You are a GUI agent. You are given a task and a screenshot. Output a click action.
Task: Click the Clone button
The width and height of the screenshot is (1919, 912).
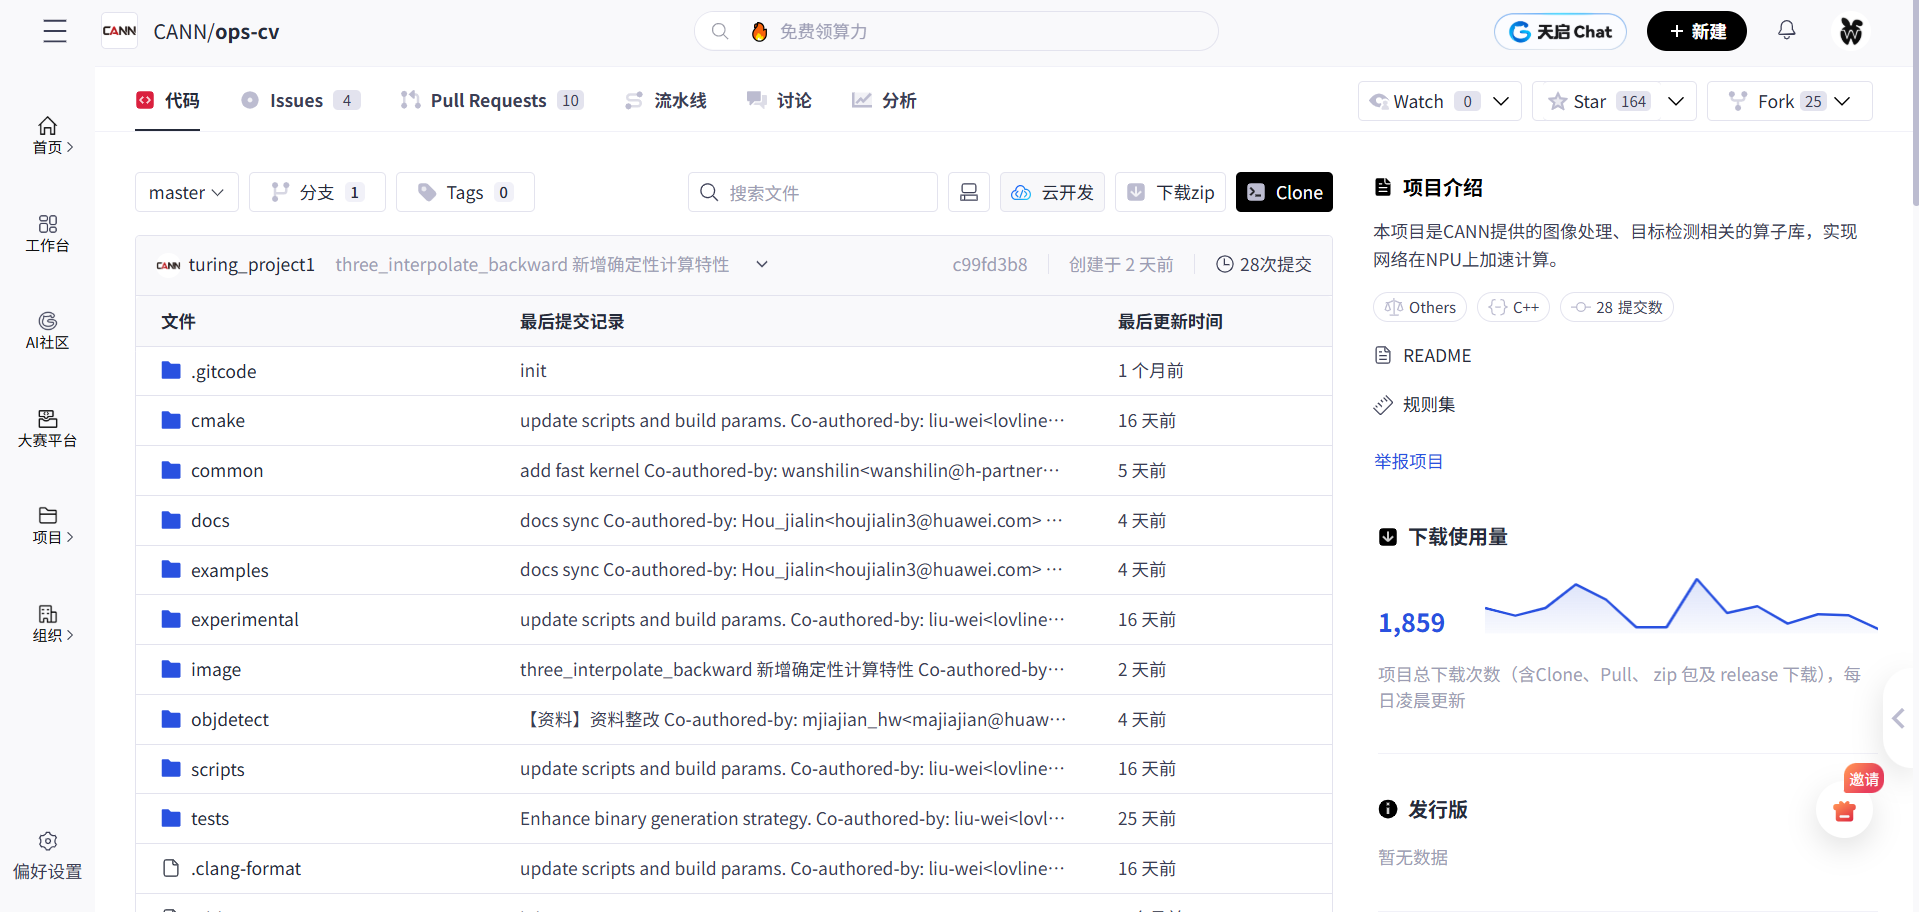pyautogui.click(x=1284, y=192)
